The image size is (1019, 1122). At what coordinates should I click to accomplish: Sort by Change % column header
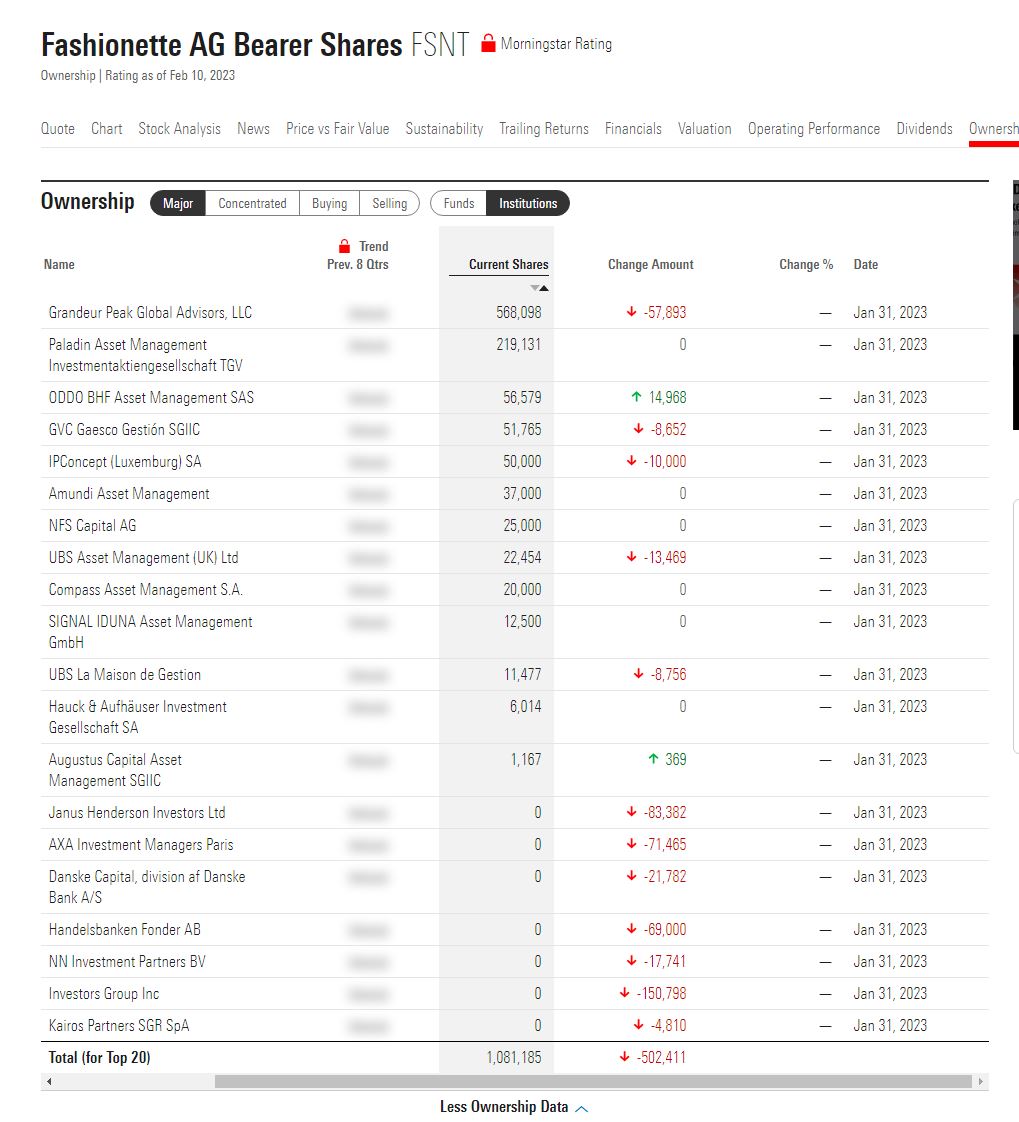806,264
